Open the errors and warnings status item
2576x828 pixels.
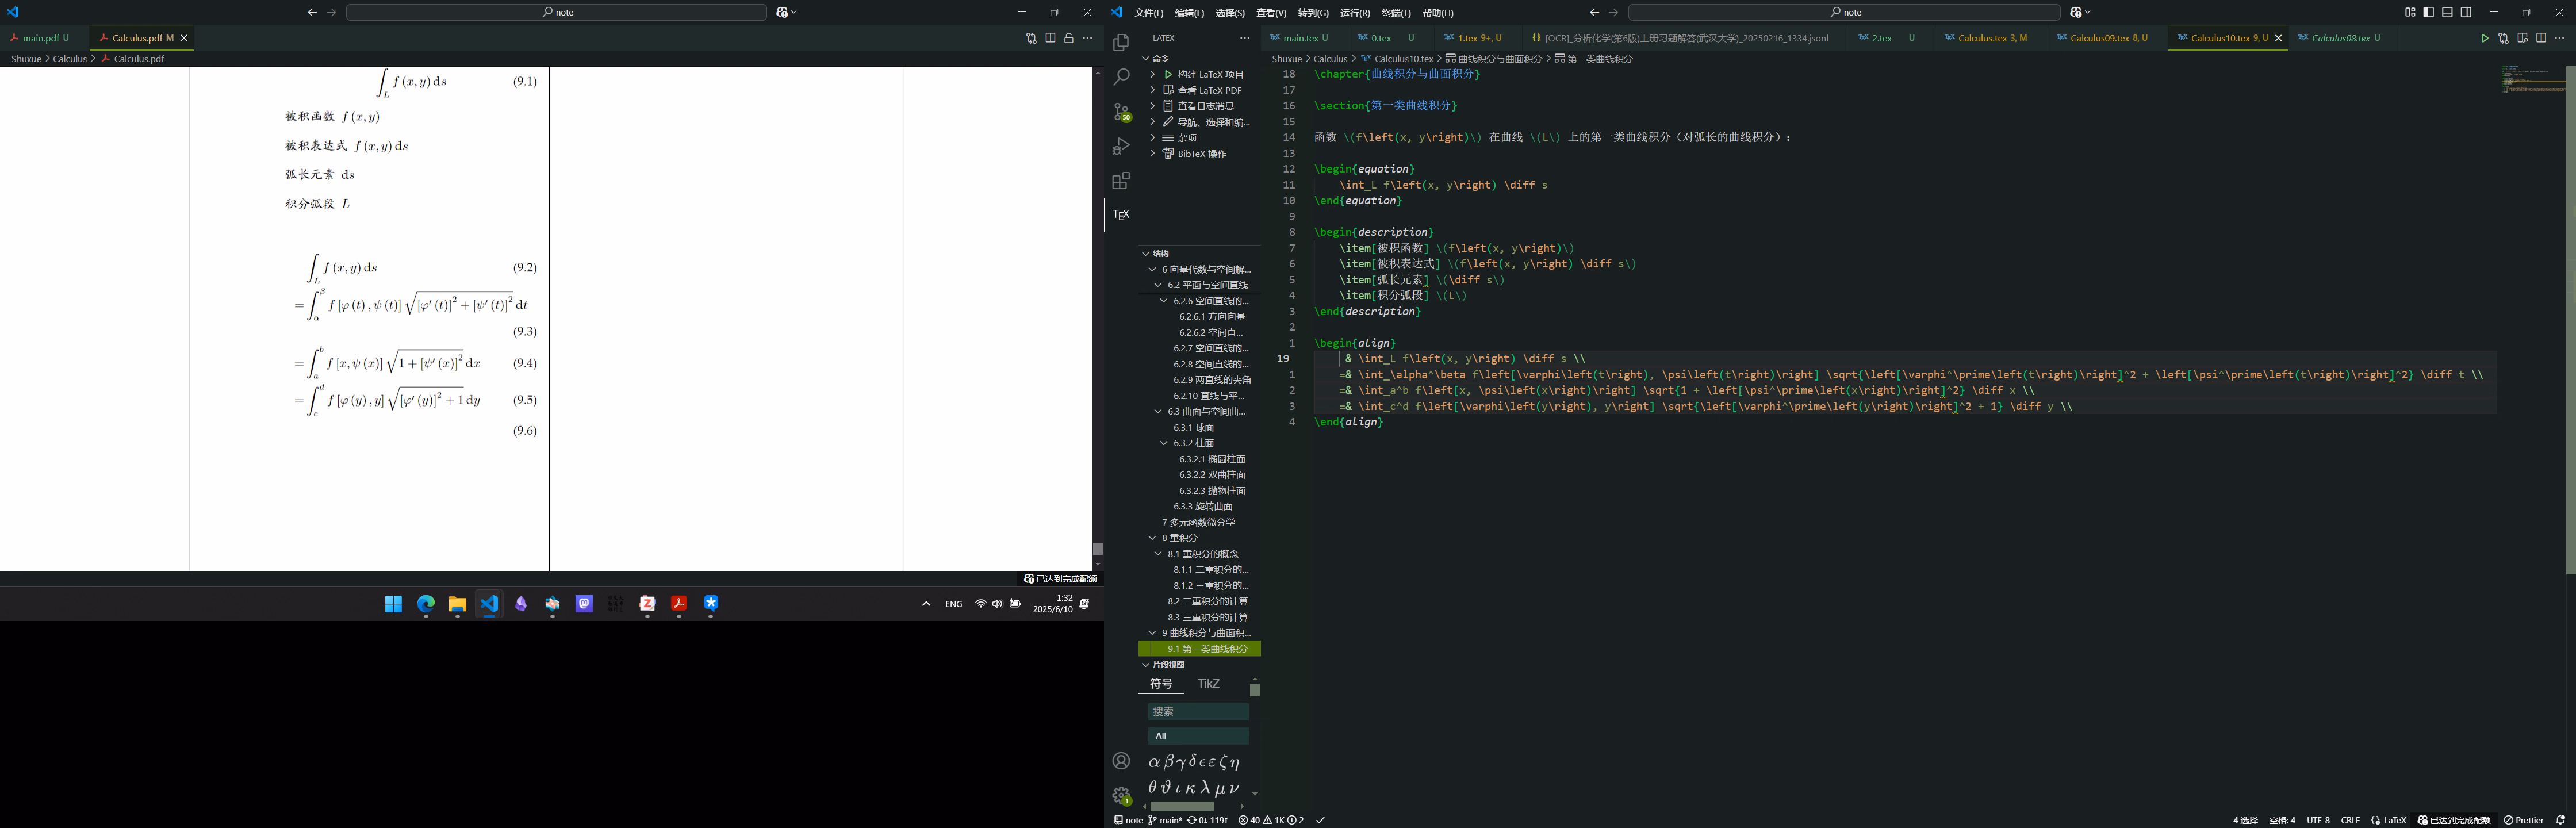[x=1270, y=820]
